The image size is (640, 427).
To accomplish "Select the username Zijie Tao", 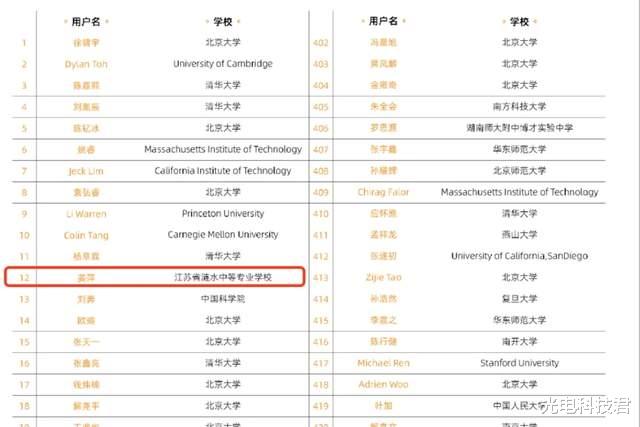I will (383, 278).
